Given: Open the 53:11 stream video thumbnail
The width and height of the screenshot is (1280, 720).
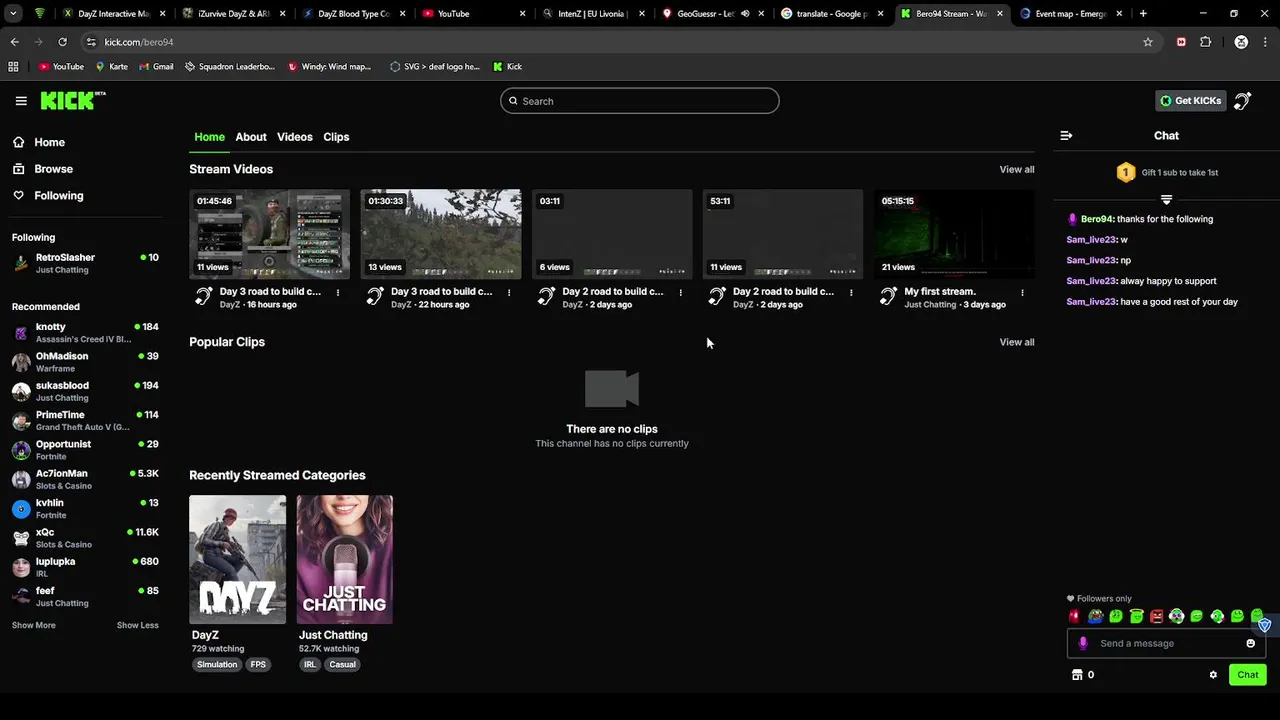Looking at the screenshot, I should coord(783,234).
